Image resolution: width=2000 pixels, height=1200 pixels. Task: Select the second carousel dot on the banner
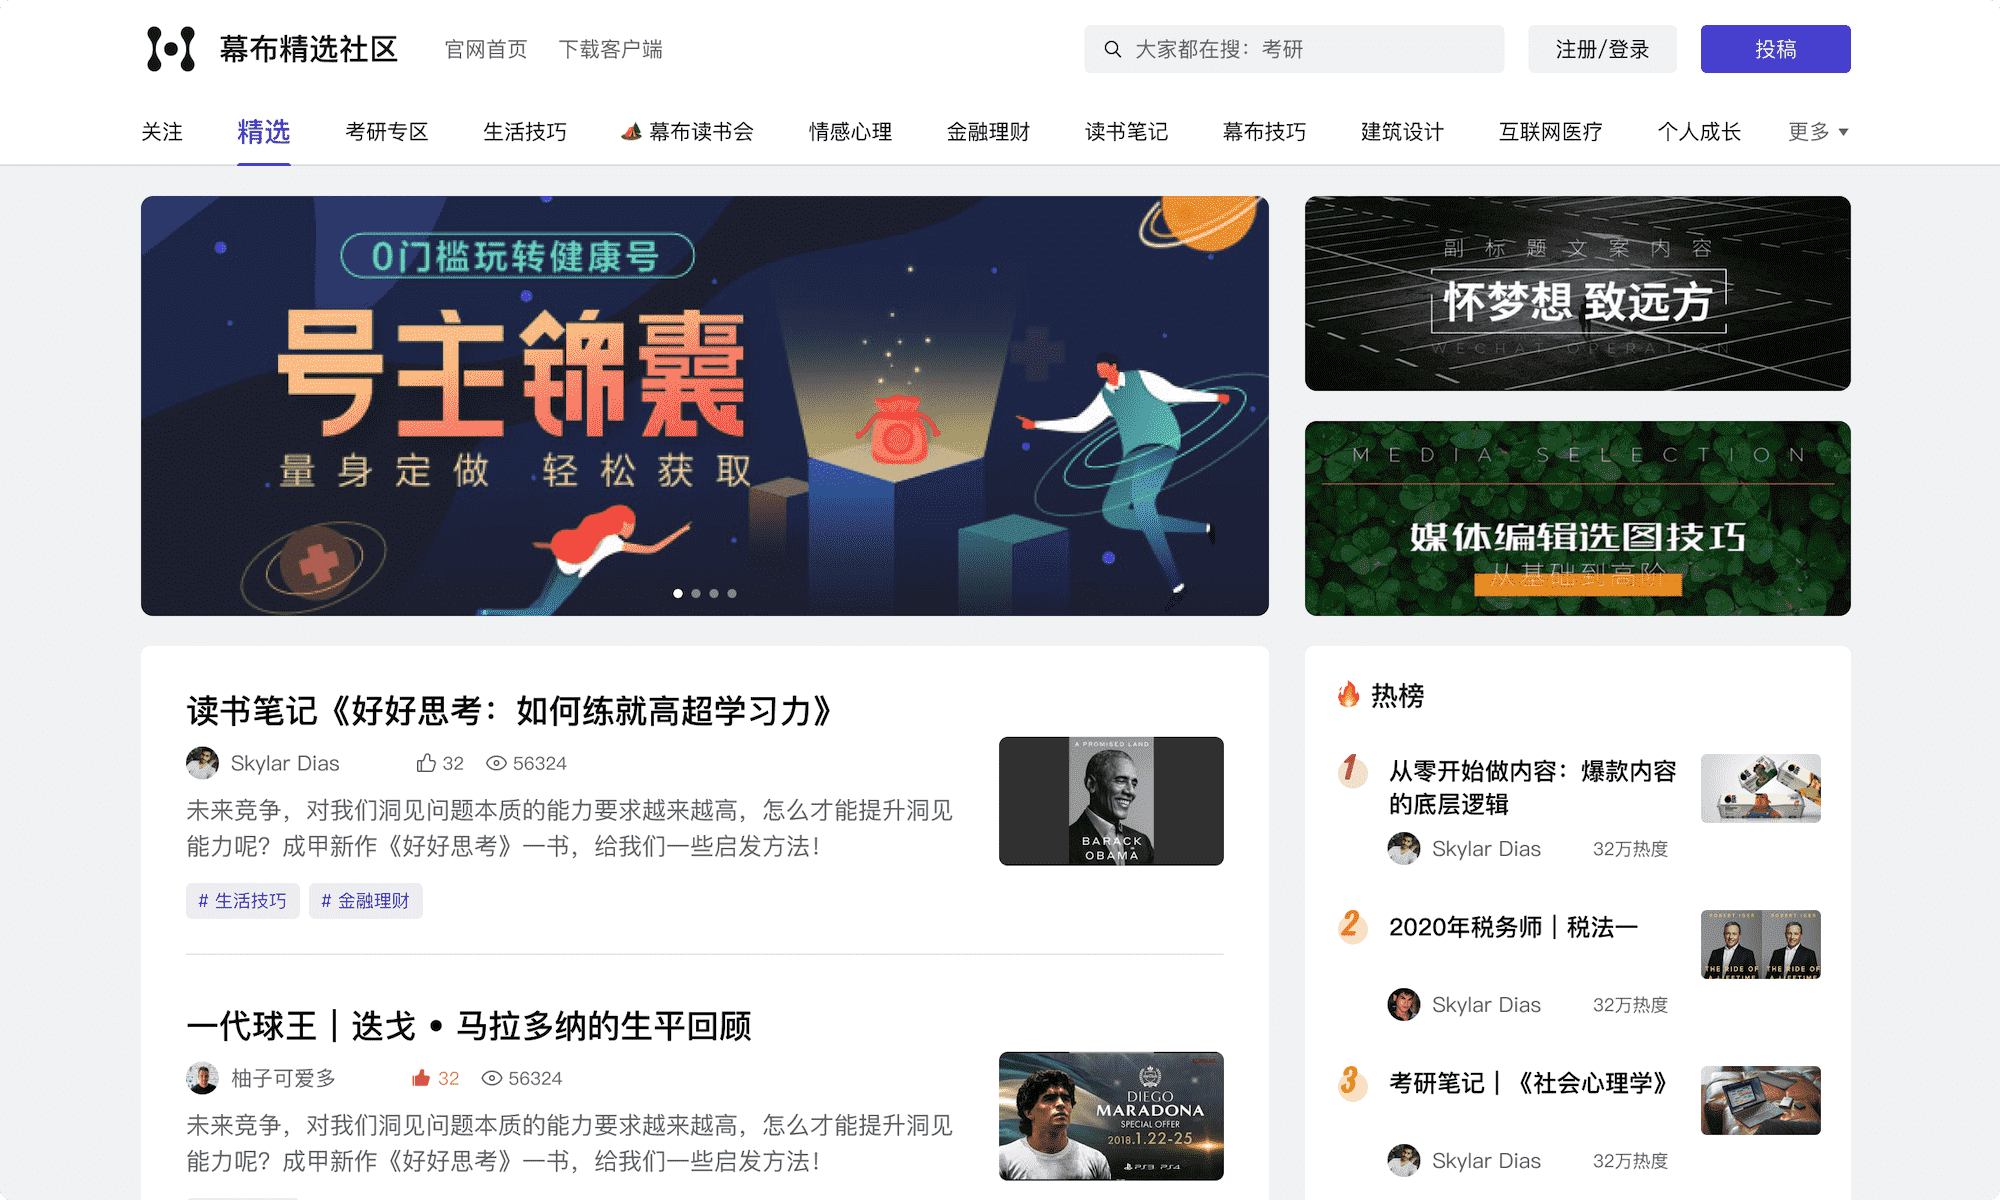(x=696, y=593)
